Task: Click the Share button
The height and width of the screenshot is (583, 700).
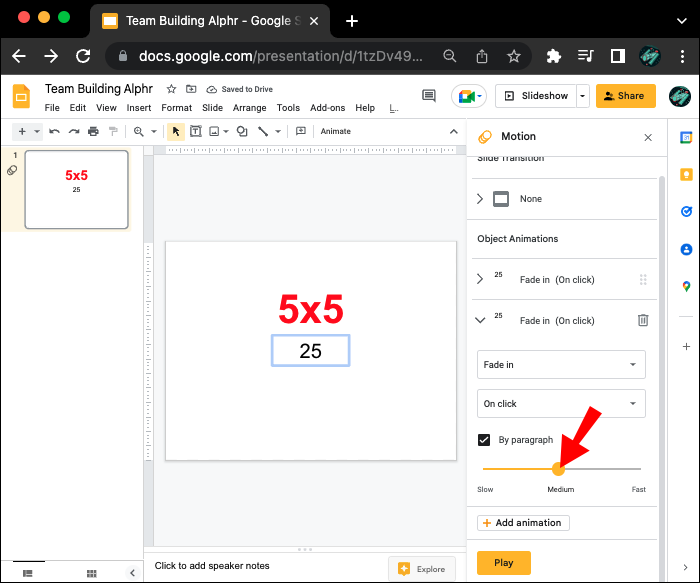Action: pos(625,96)
